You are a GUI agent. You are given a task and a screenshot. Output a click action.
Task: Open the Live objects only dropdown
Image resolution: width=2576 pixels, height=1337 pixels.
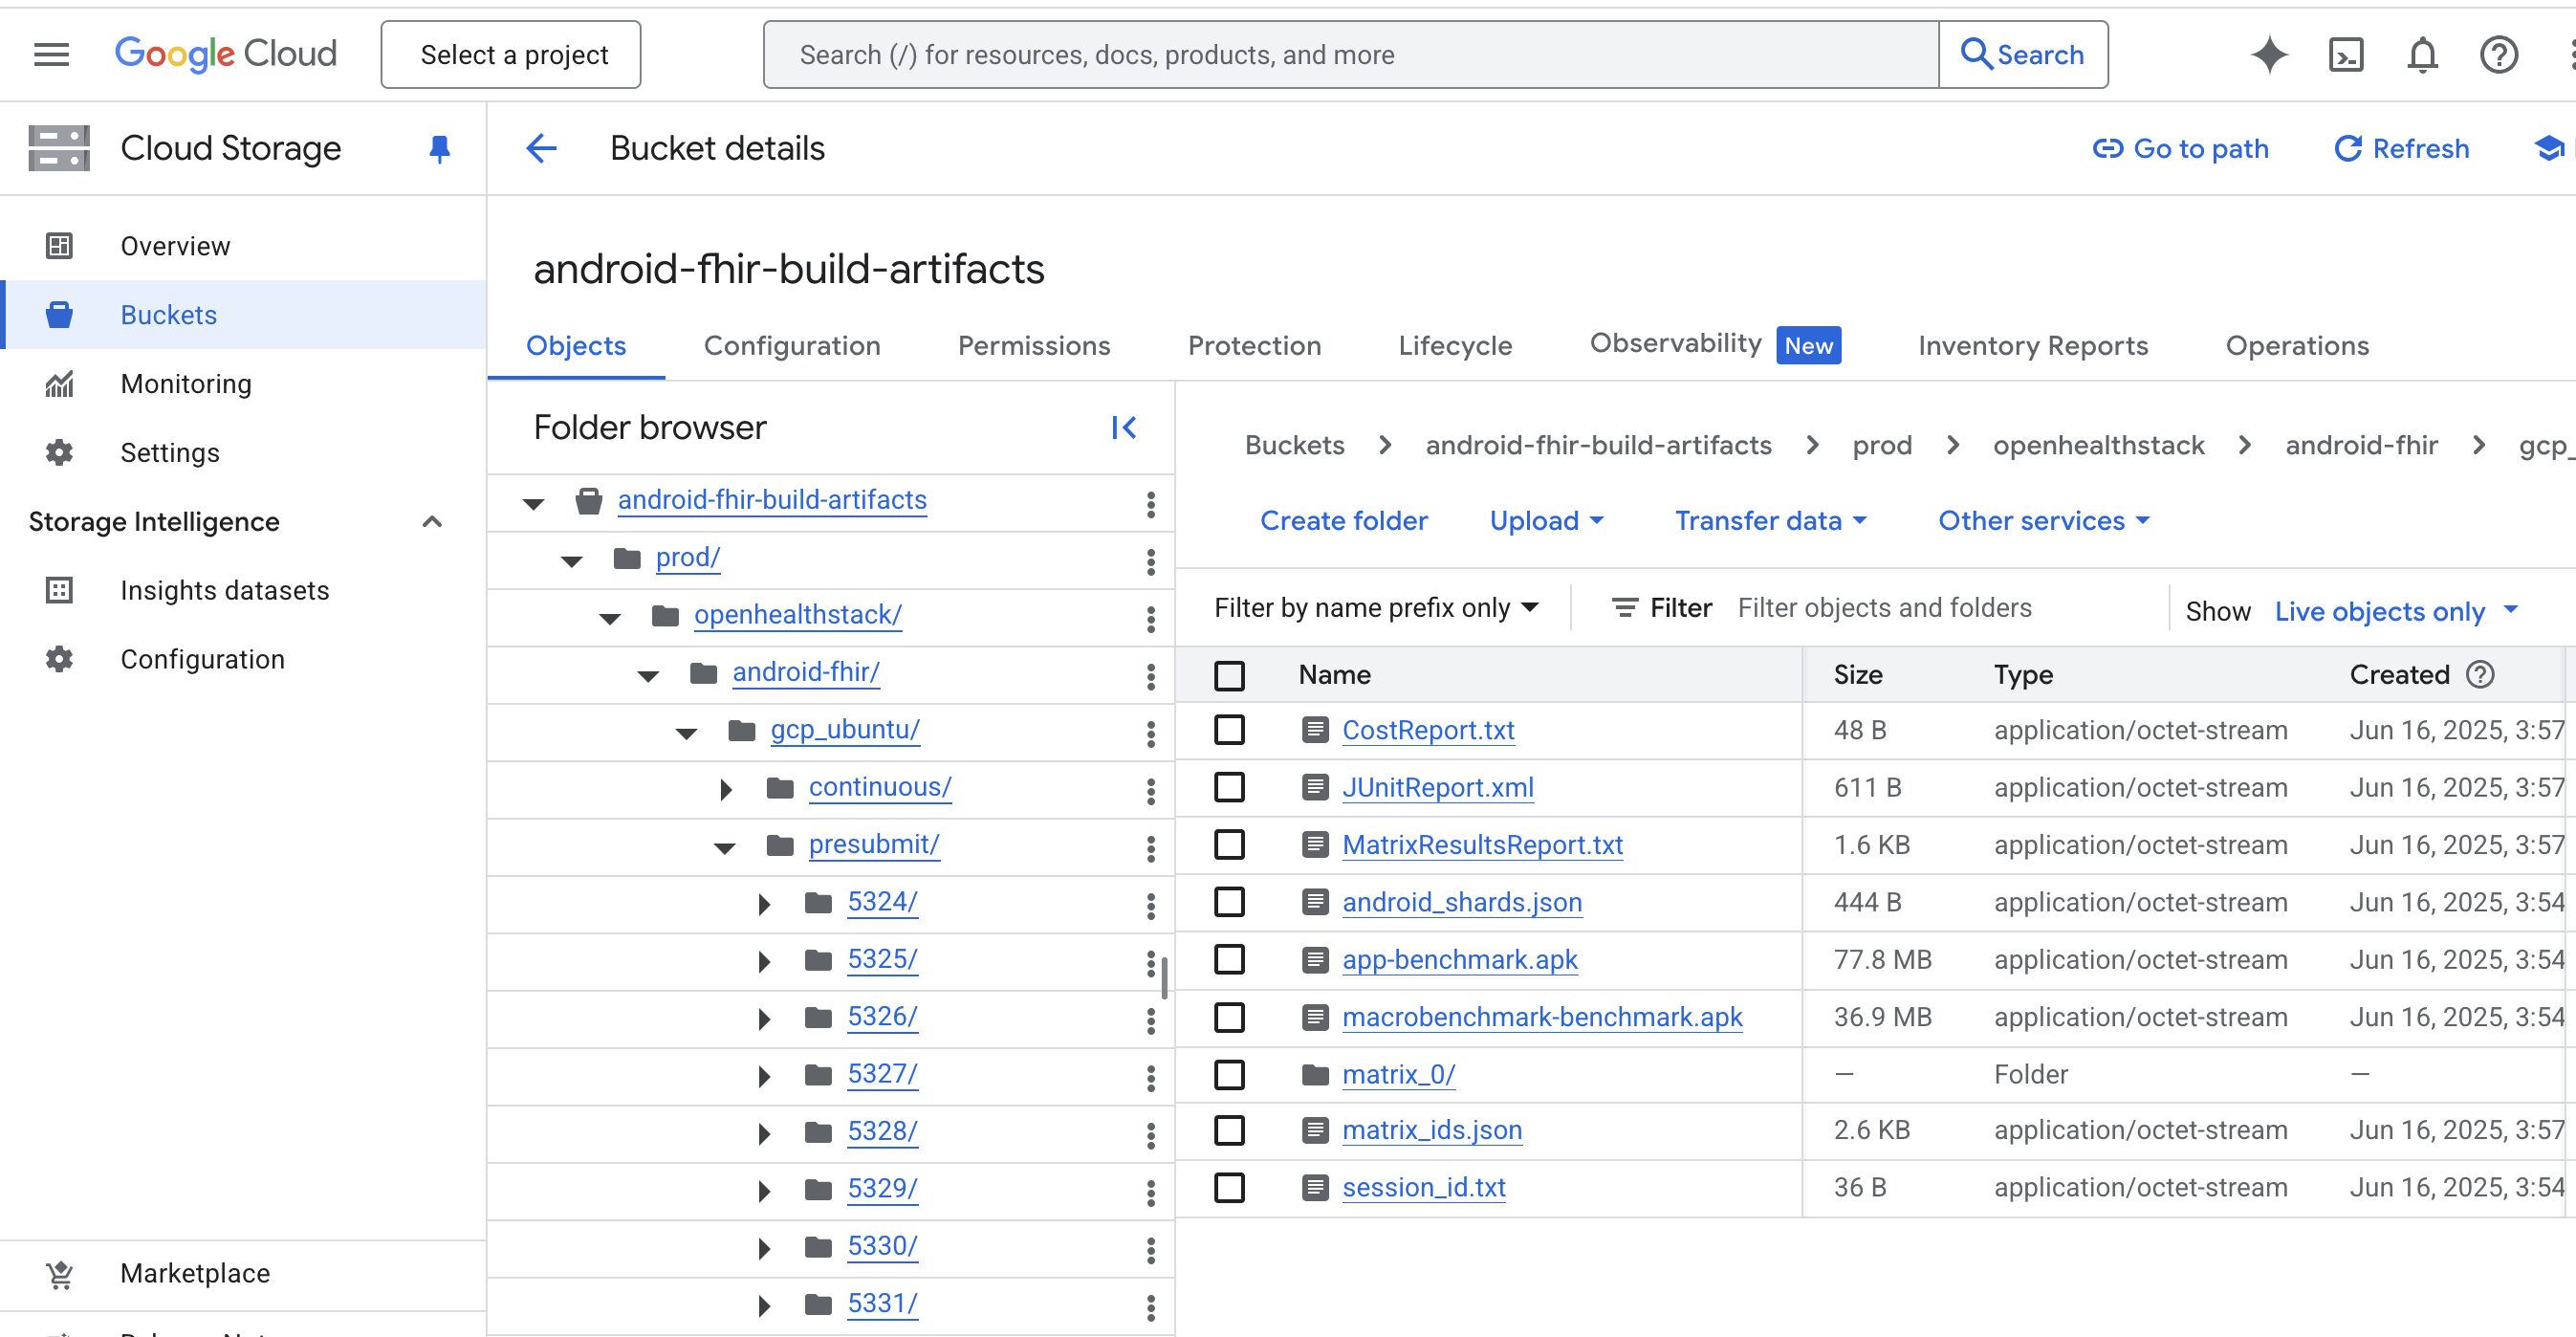click(x=2396, y=611)
